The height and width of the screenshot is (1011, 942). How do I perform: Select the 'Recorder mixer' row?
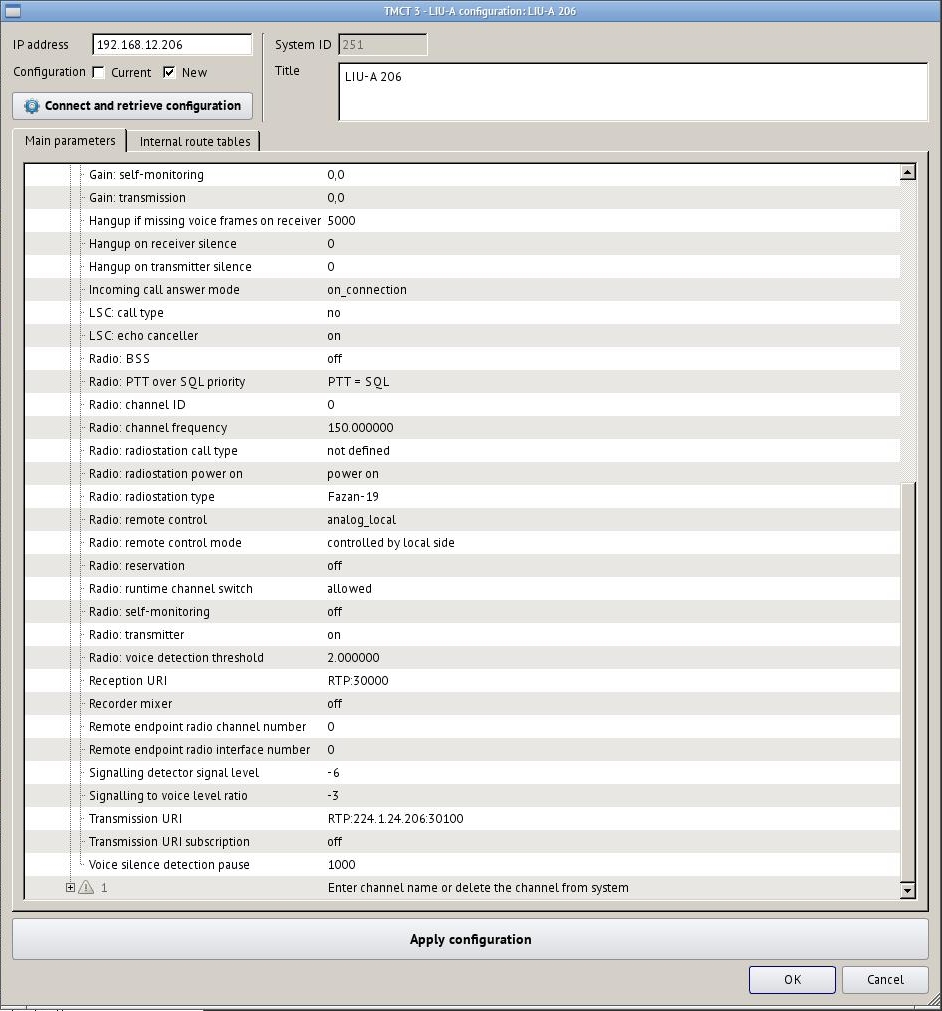pyautogui.click(x=462, y=703)
